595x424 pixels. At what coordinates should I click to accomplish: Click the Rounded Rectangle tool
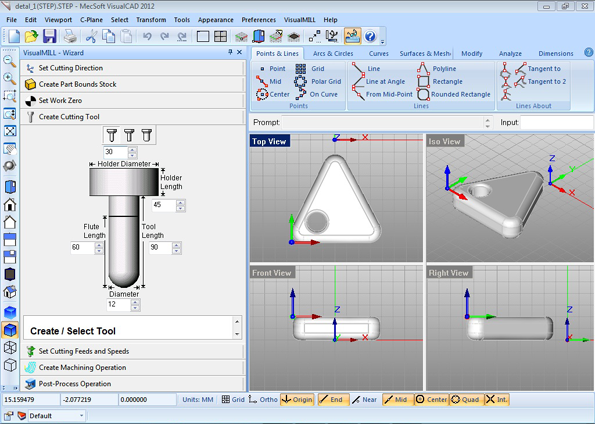454,95
